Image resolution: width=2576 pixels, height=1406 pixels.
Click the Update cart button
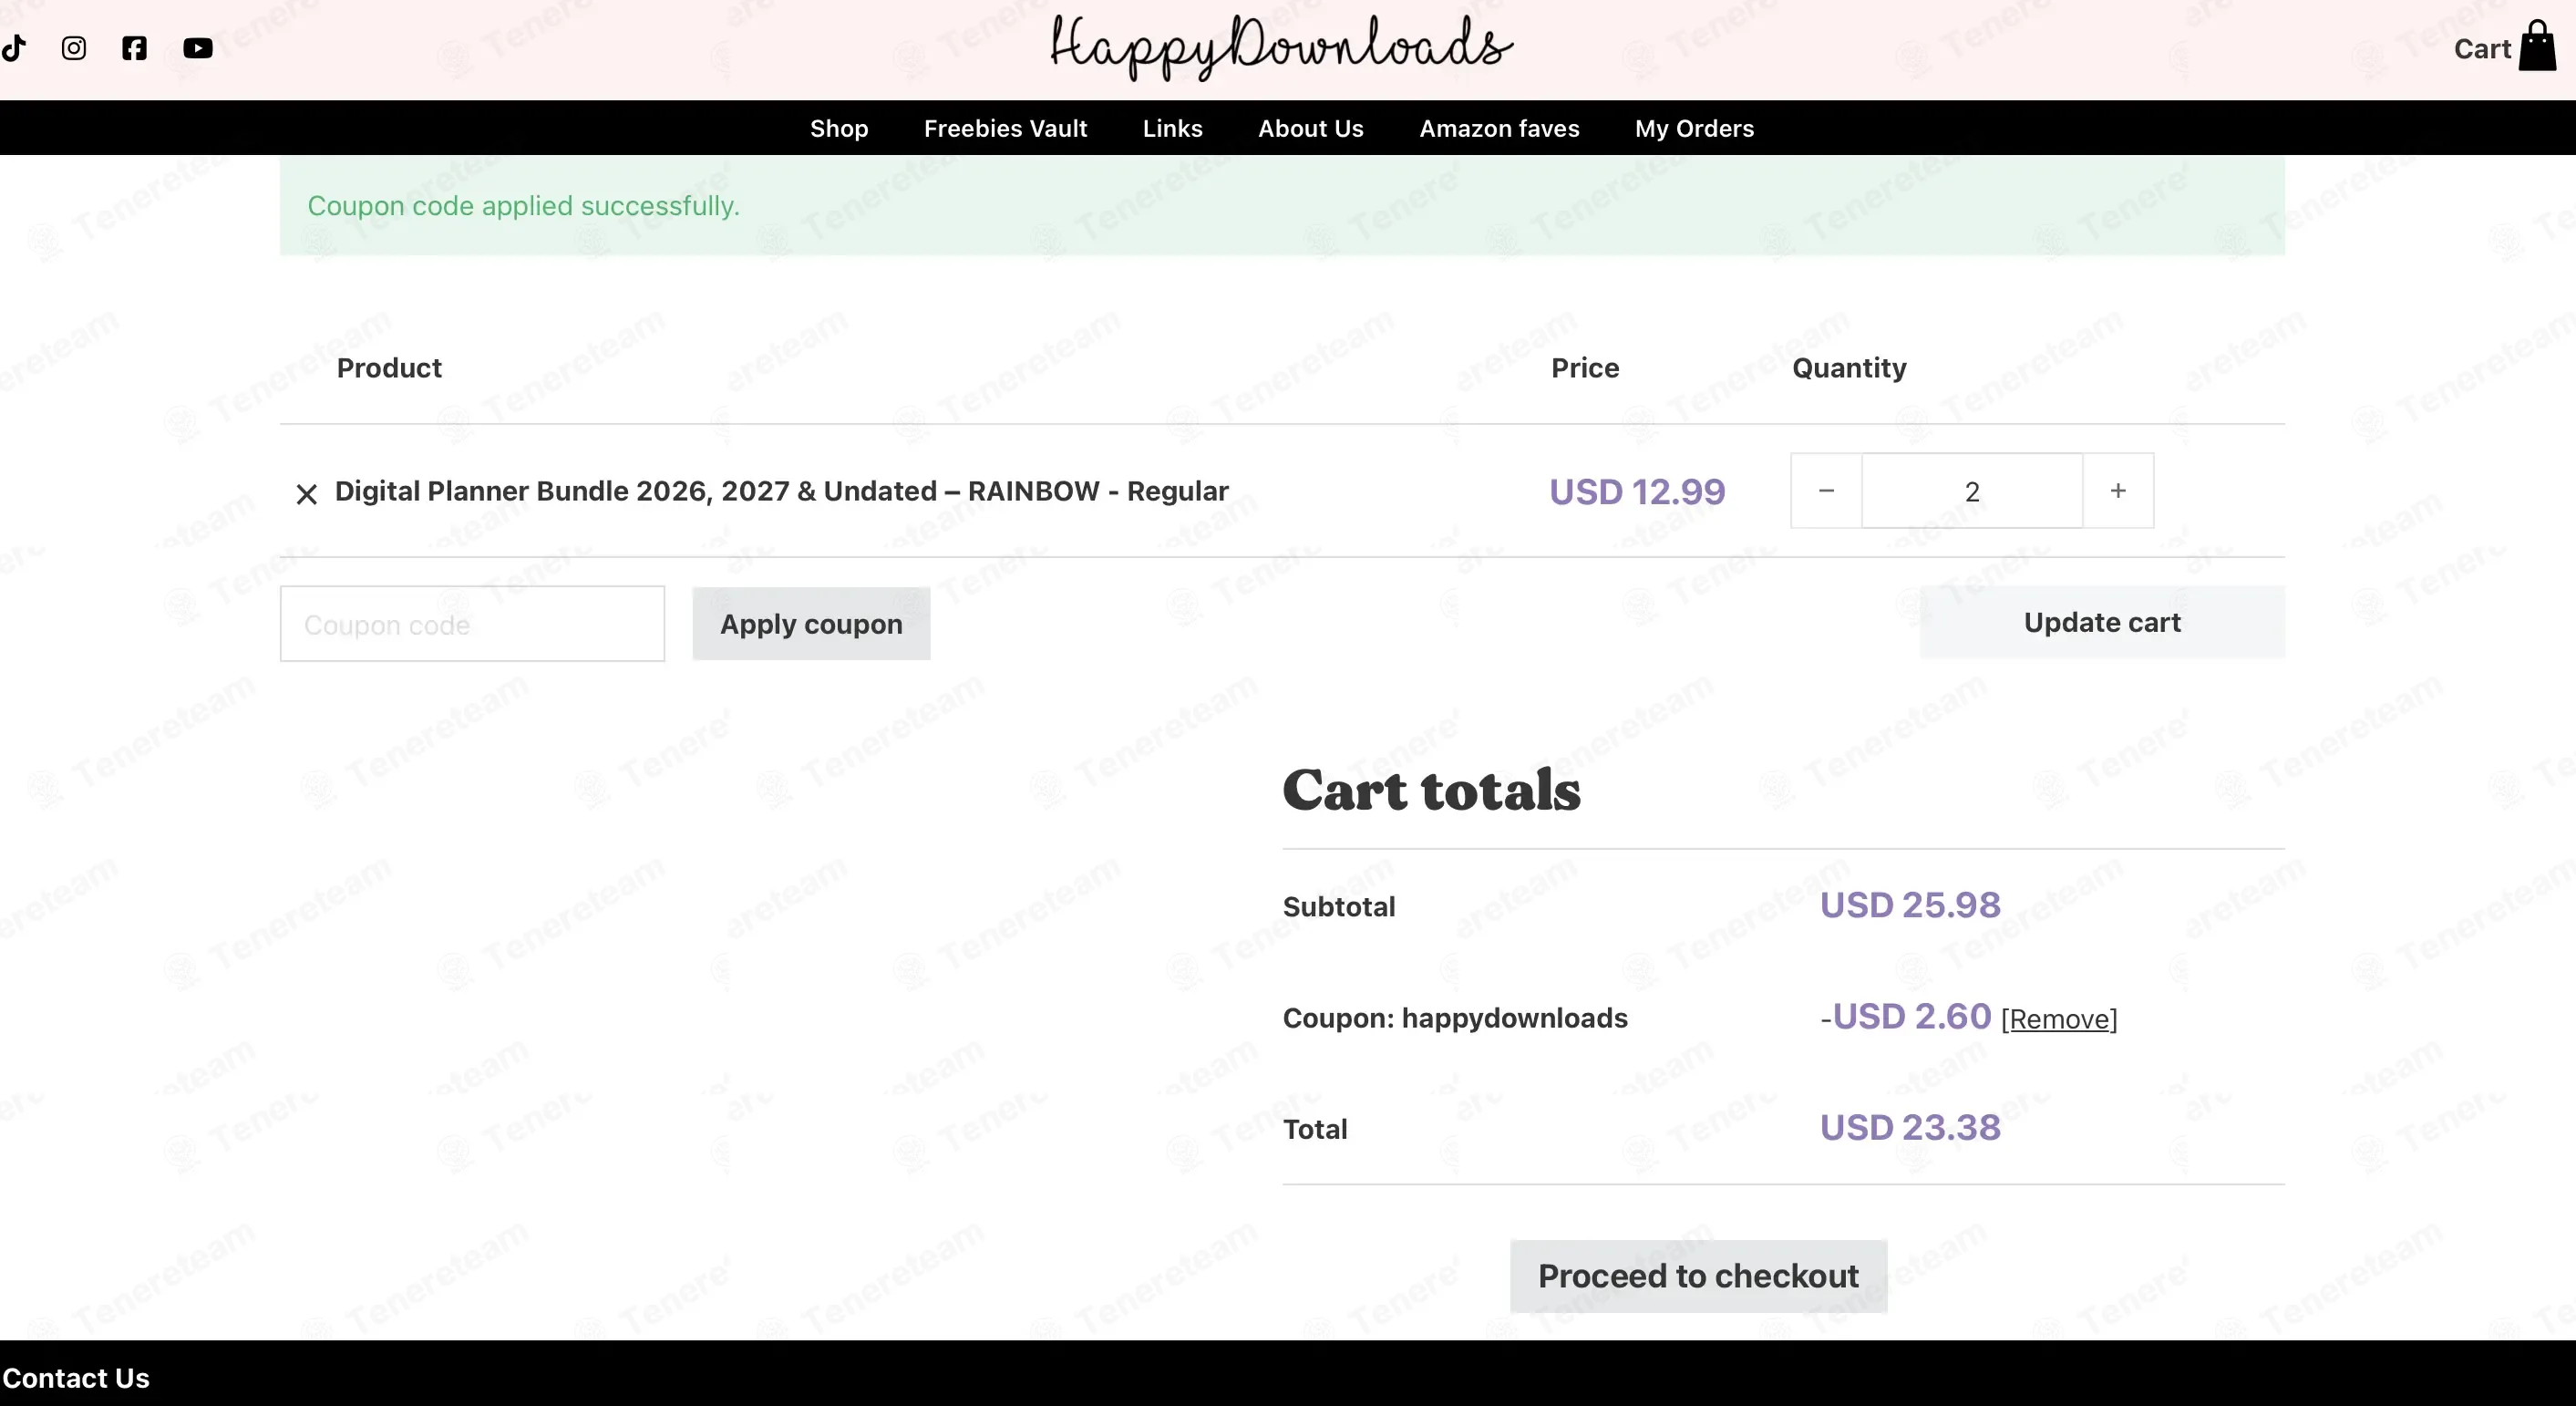click(2102, 622)
